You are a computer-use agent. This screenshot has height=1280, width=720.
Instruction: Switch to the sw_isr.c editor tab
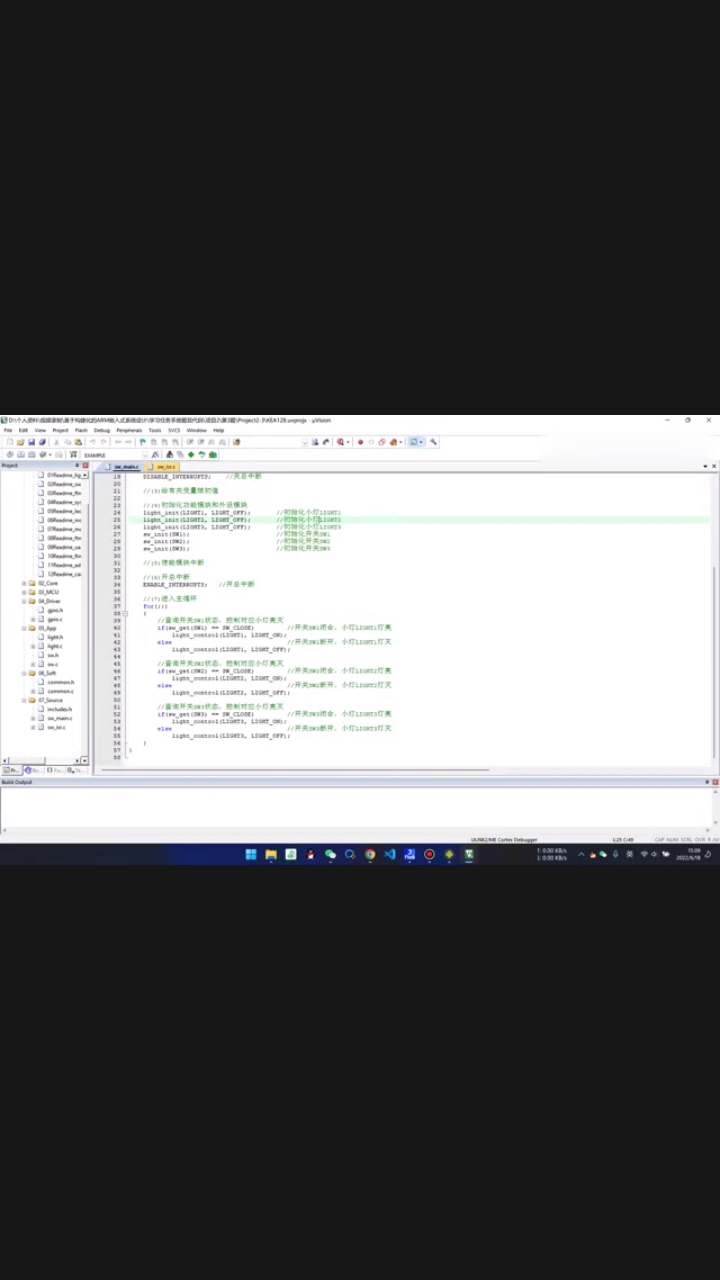pos(163,466)
